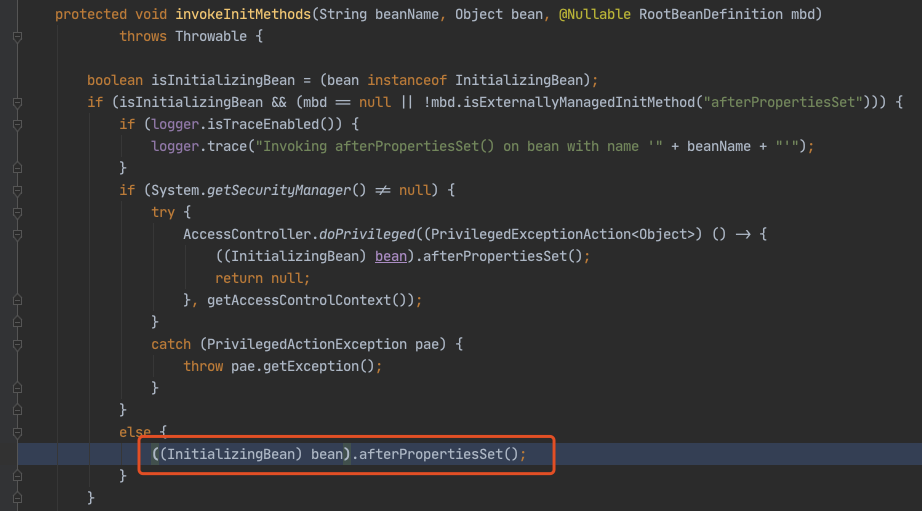The image size is (922, 511).
Task: Click the underlined "bean" inside the lambda
Action: 391,256
